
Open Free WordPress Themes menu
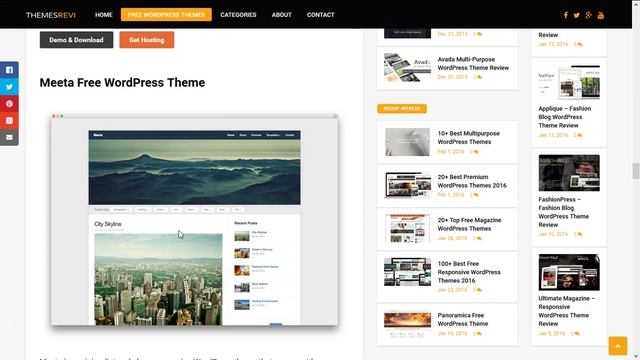(166, 15)
